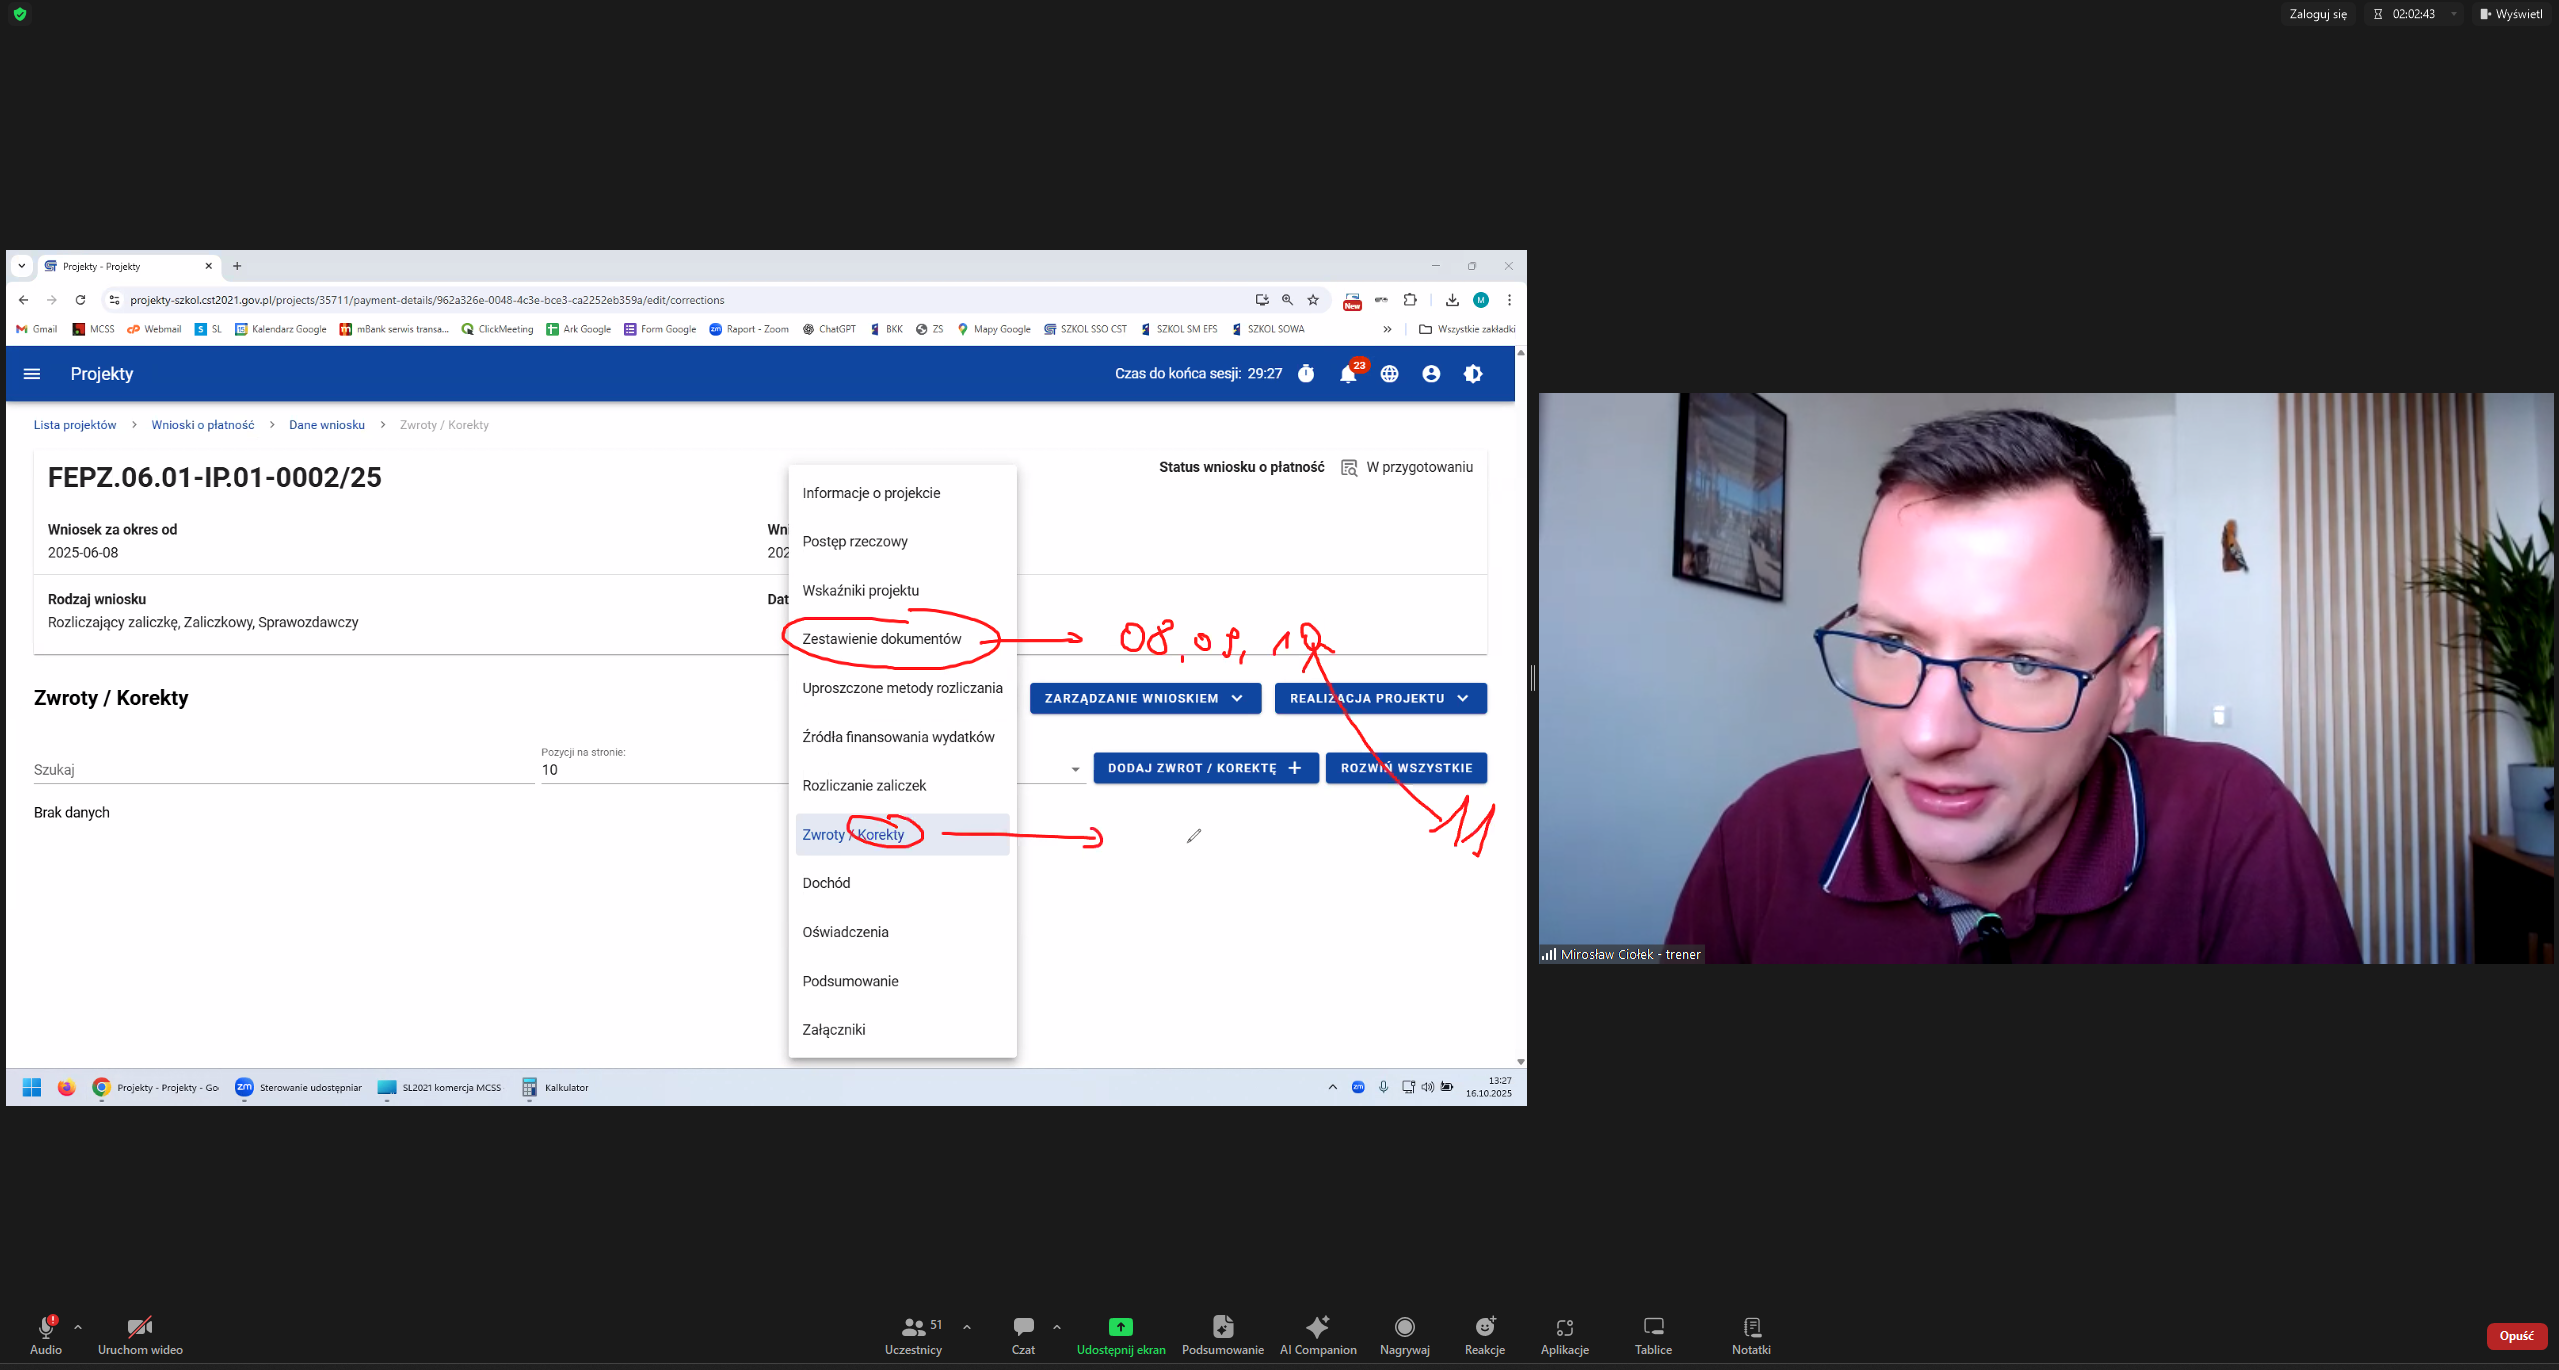
Task: Open the notifications bell icon
Action: (1347, 374)
